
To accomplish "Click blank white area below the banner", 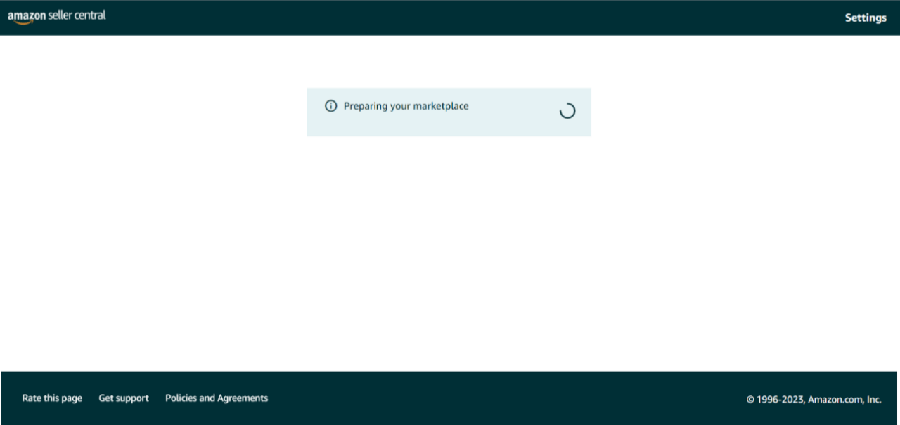I will [449, 247].
